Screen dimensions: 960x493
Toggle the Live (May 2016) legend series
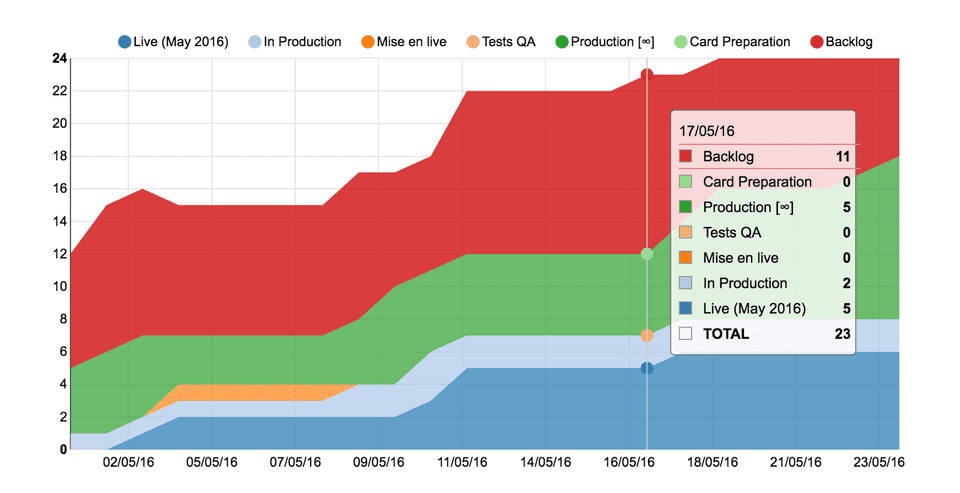tap(173, 42)
